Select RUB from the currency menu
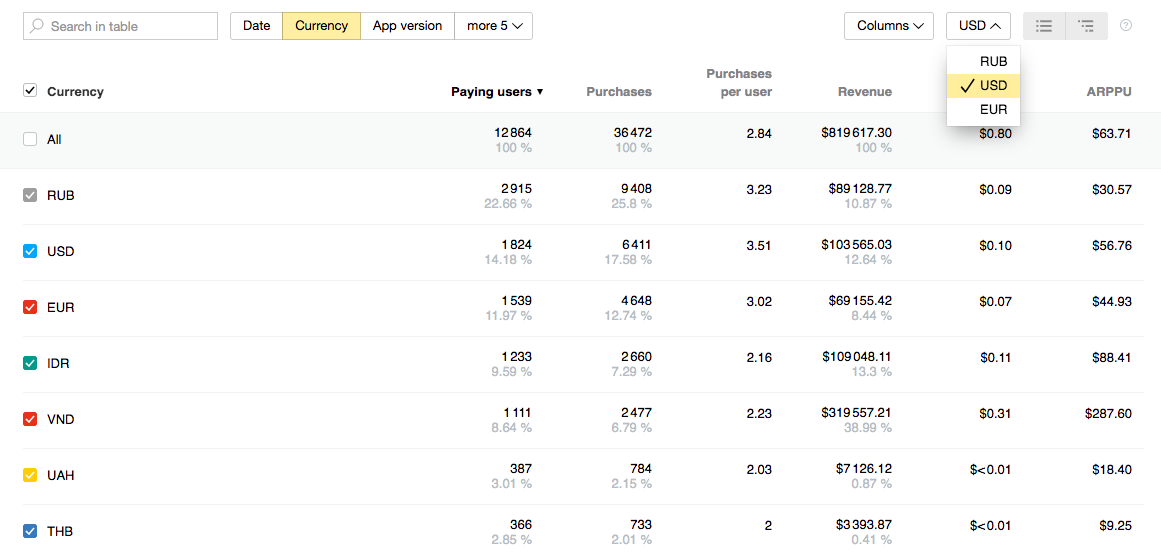Screen dimensions: 1161x560 pyautogui.click(x=993, y=62)
